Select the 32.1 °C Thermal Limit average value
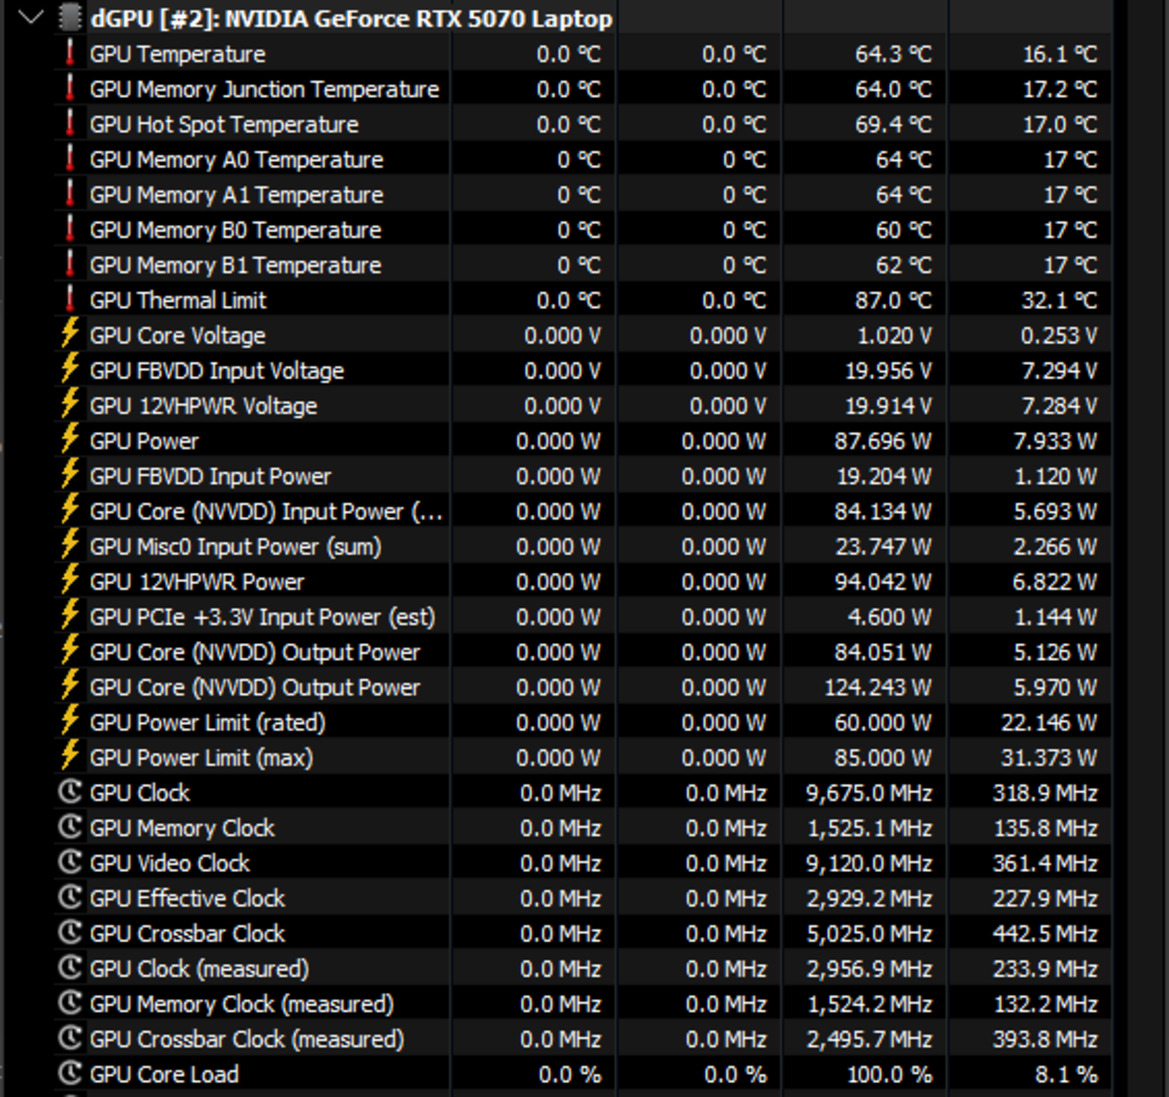 pos(1059,301)
